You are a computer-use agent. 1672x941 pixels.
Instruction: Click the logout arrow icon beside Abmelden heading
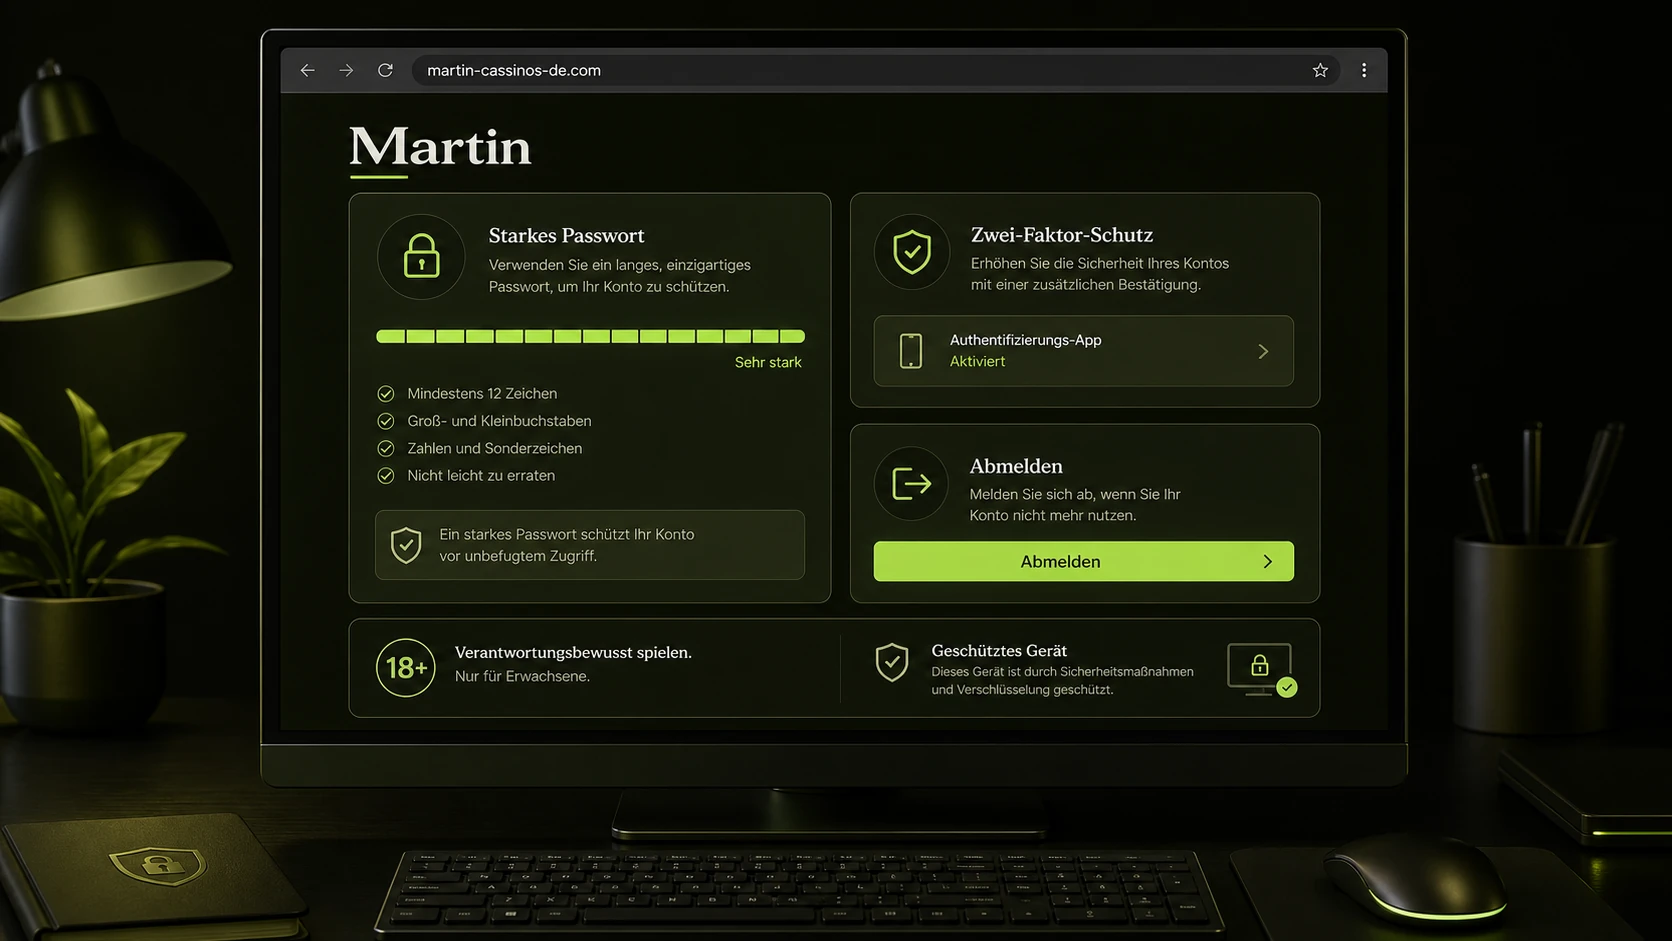[x=911, y=484]
